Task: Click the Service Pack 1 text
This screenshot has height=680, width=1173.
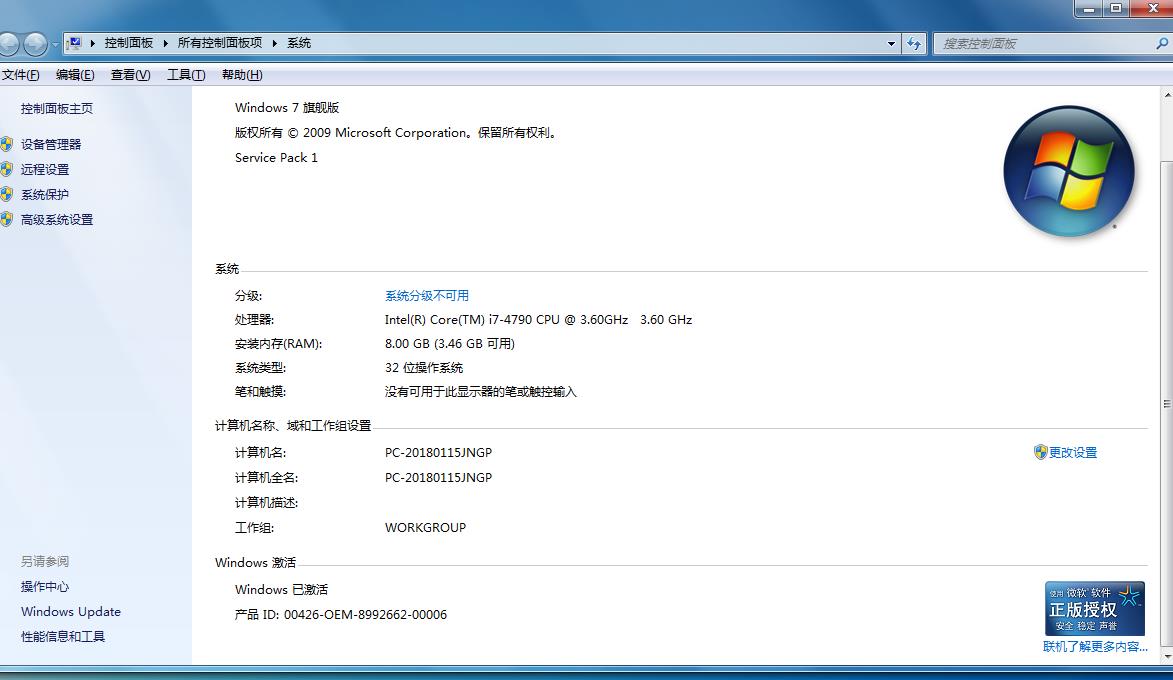Action: (x=276, y=157)
